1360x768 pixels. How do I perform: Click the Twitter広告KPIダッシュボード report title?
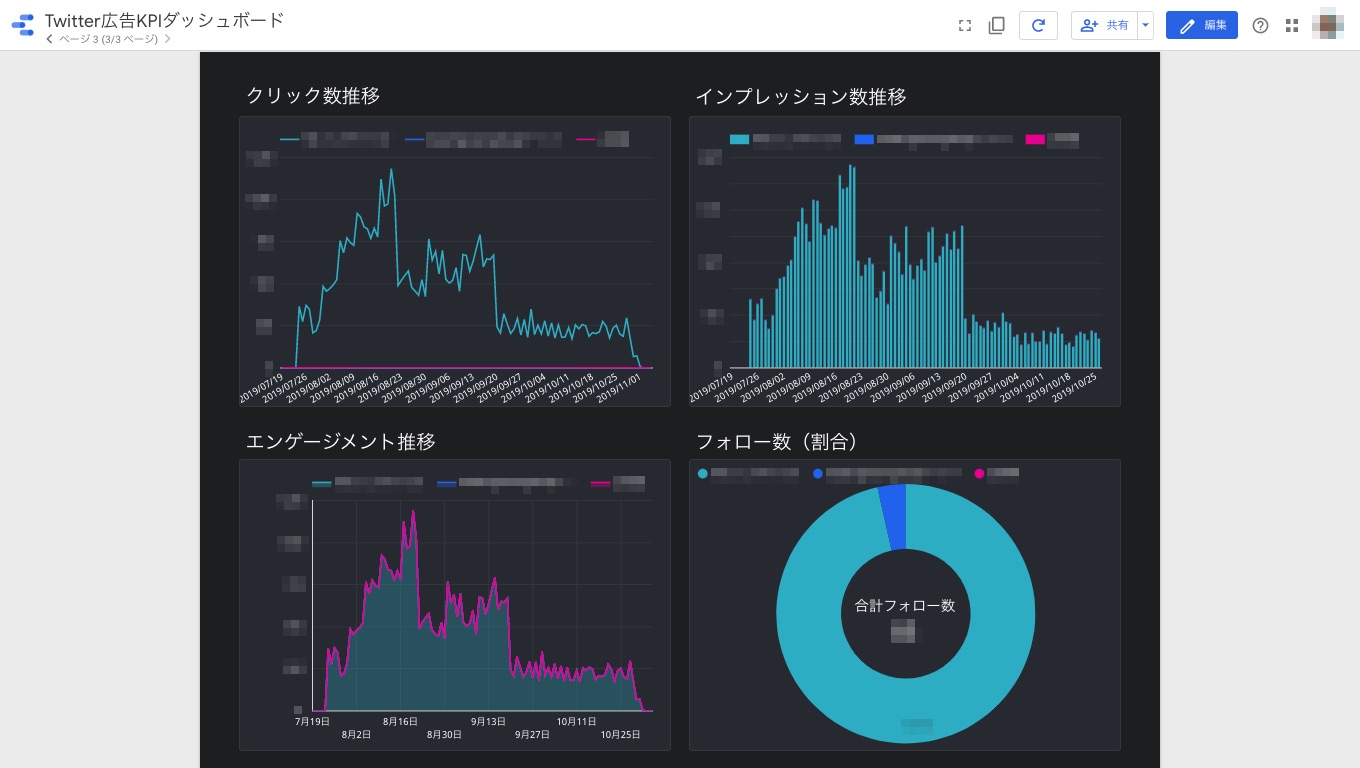(164, 19)
